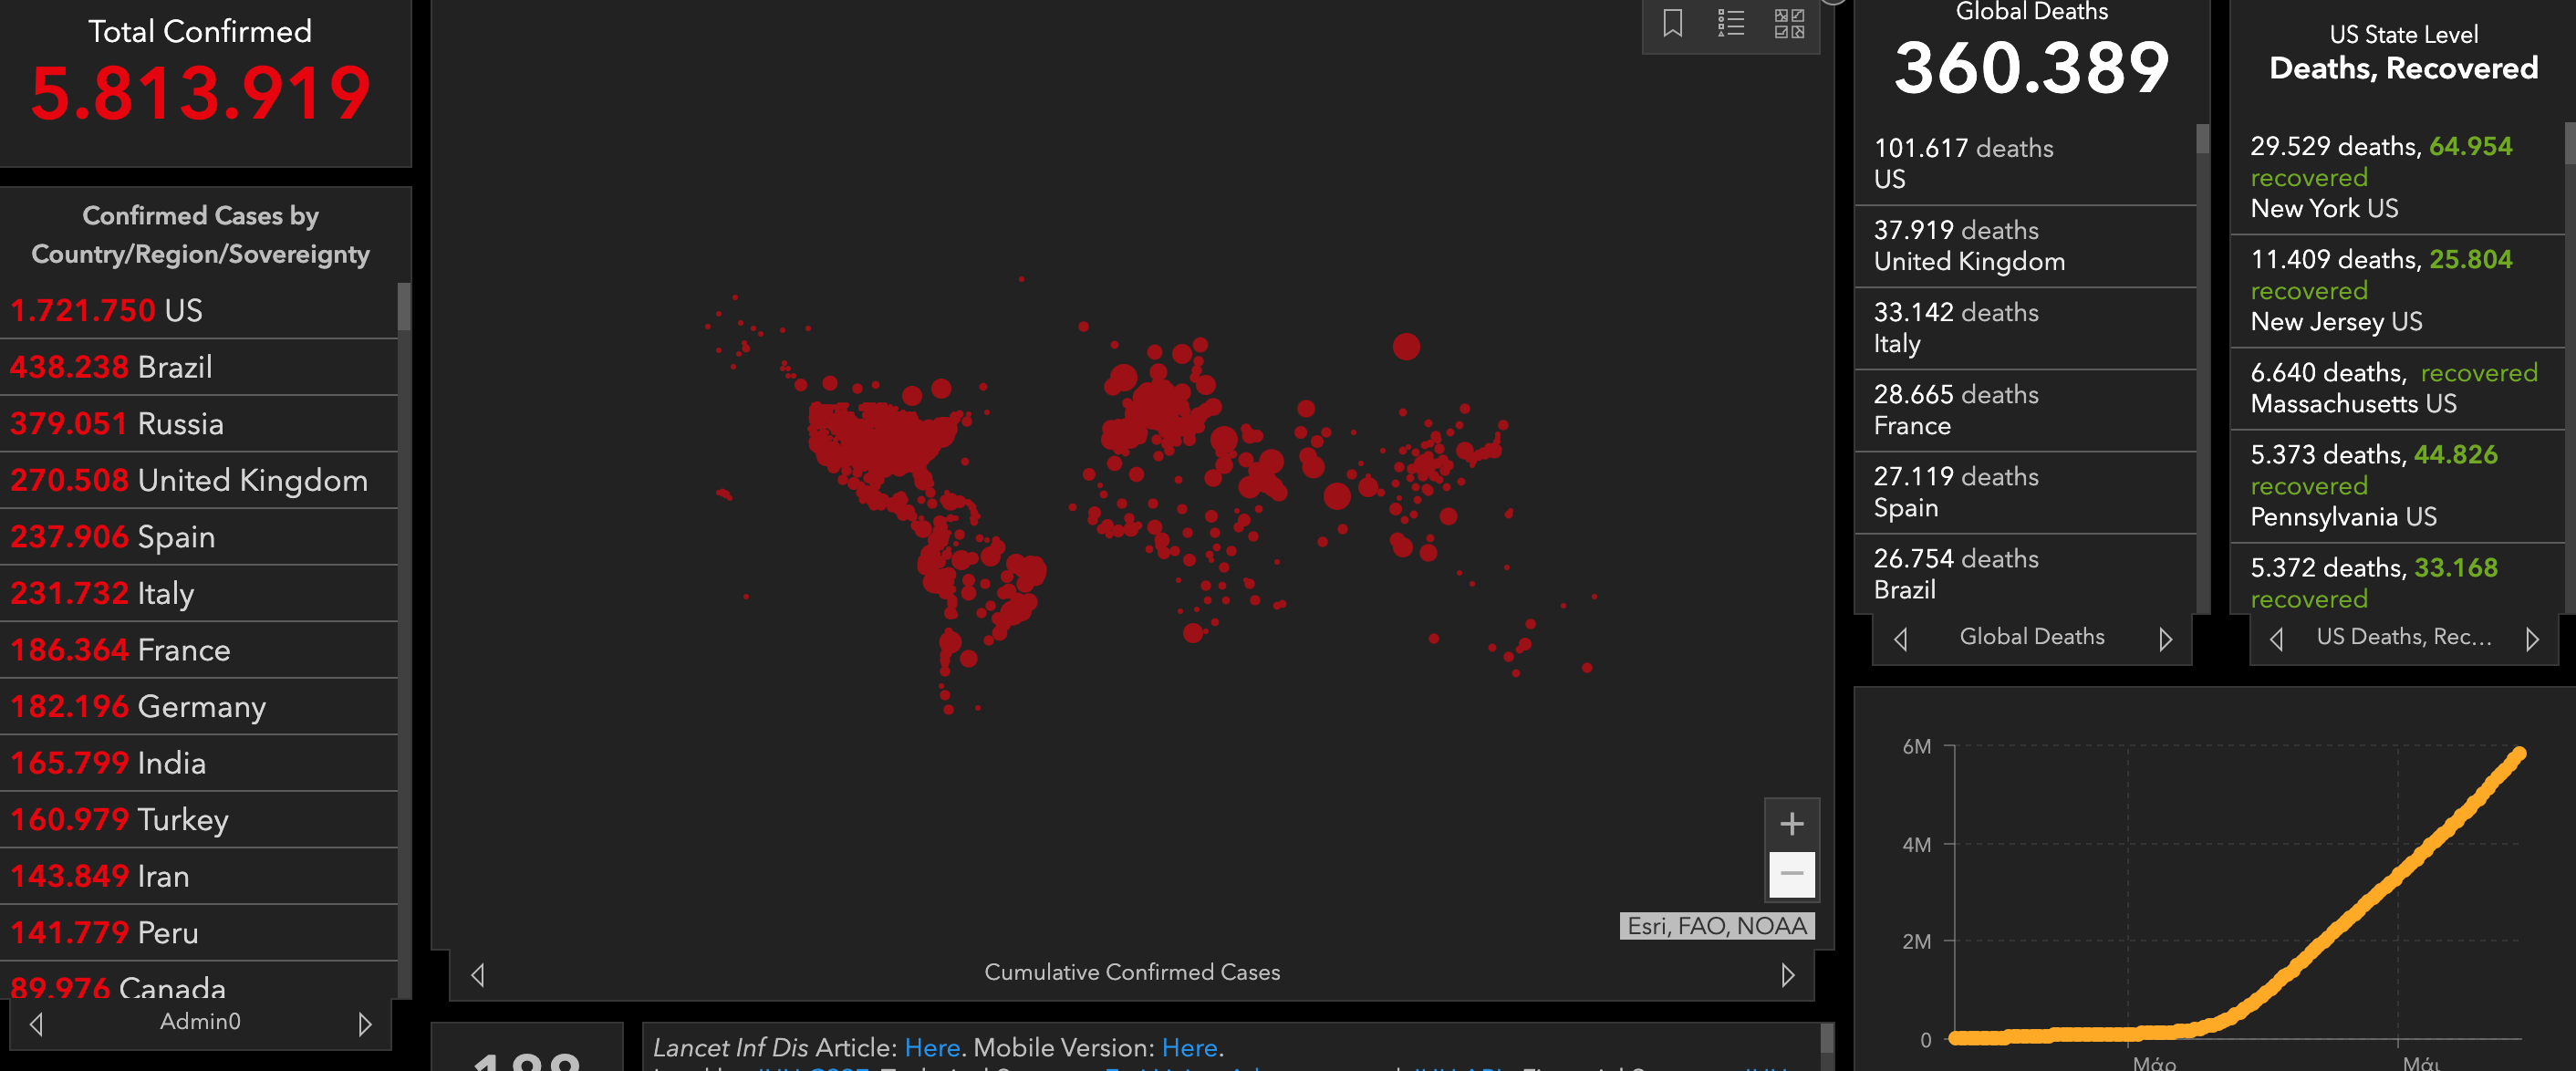Viewport: 2576px width, 1071px height.
Task: Click right arrow beside Global Deaths
Action: pyautogui.click(x=2165, y=638)
